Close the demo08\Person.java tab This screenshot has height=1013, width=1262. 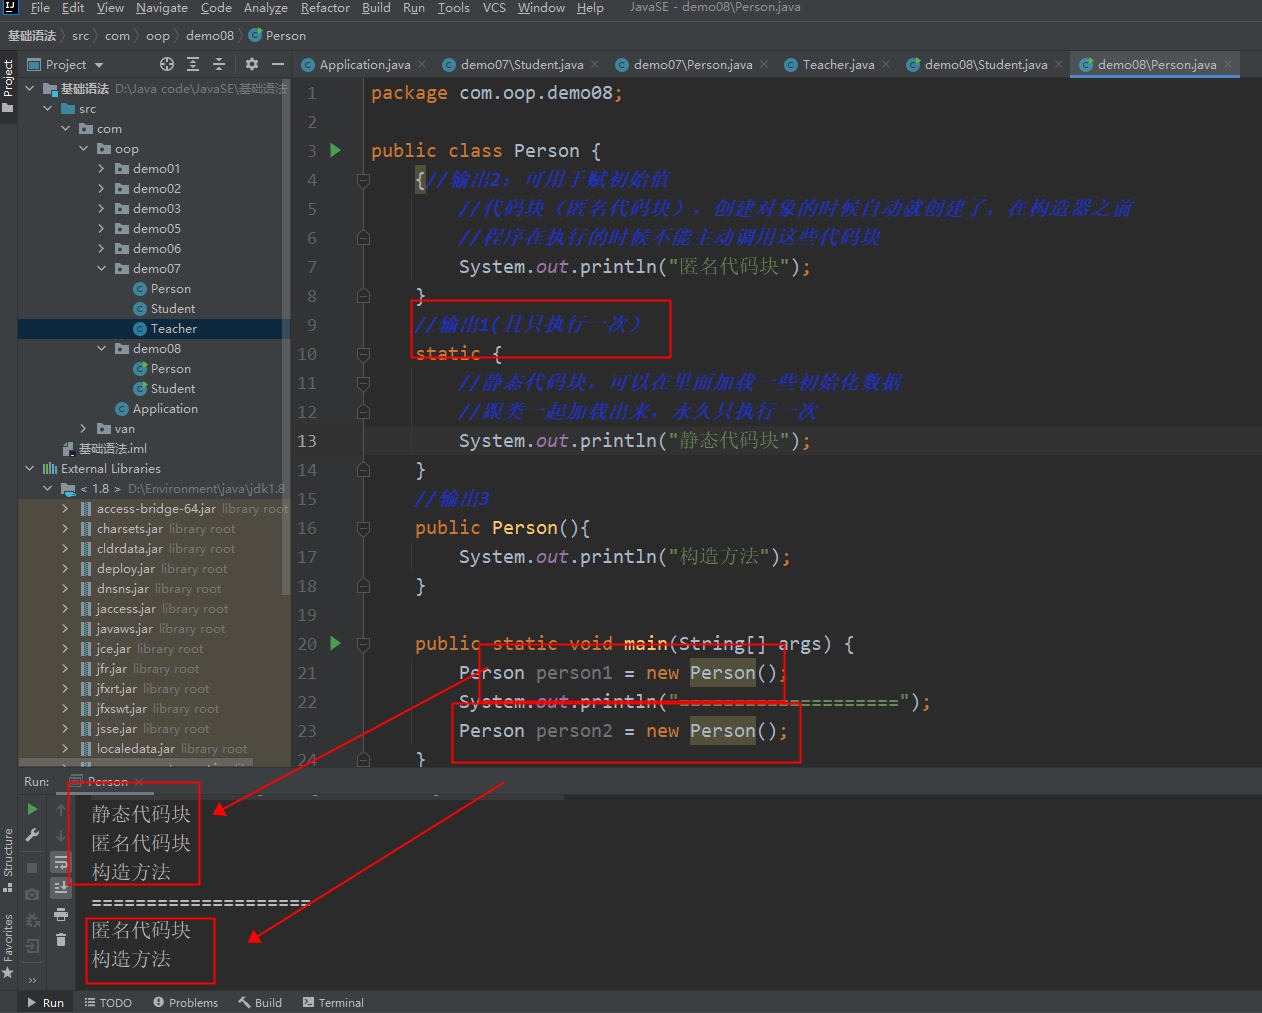coord(1228,64)
